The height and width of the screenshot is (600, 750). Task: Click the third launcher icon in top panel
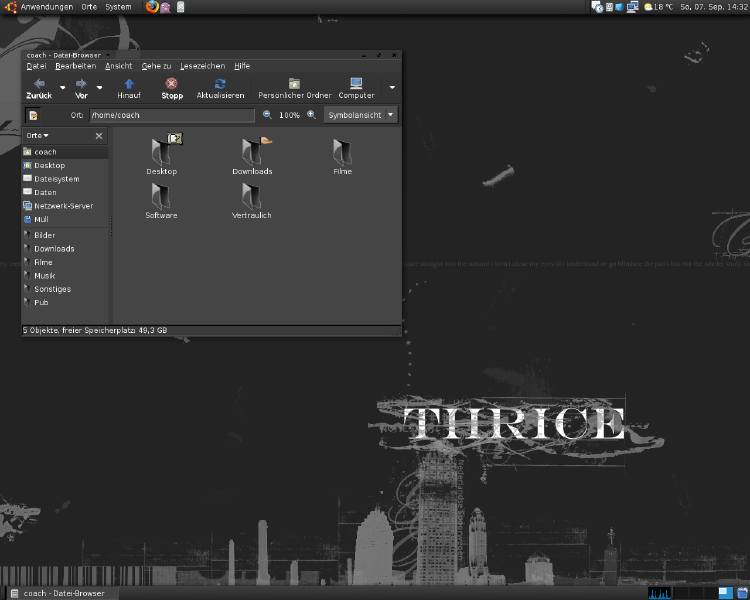[x=180, y=7]
